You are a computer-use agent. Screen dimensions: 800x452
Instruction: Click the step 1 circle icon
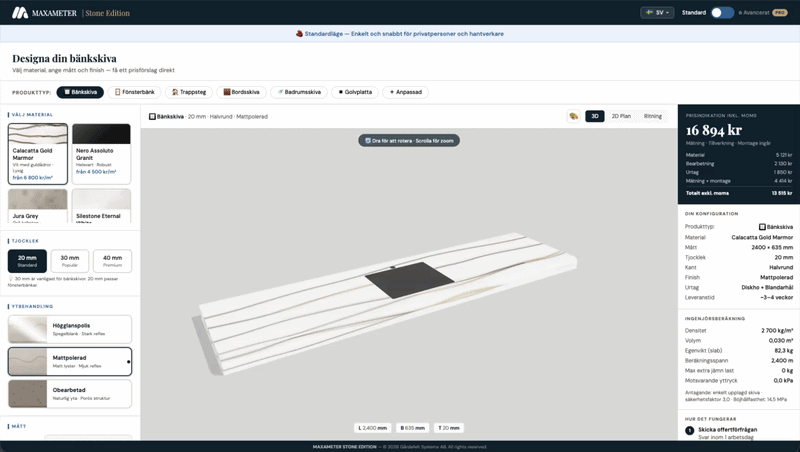[690, 431]
